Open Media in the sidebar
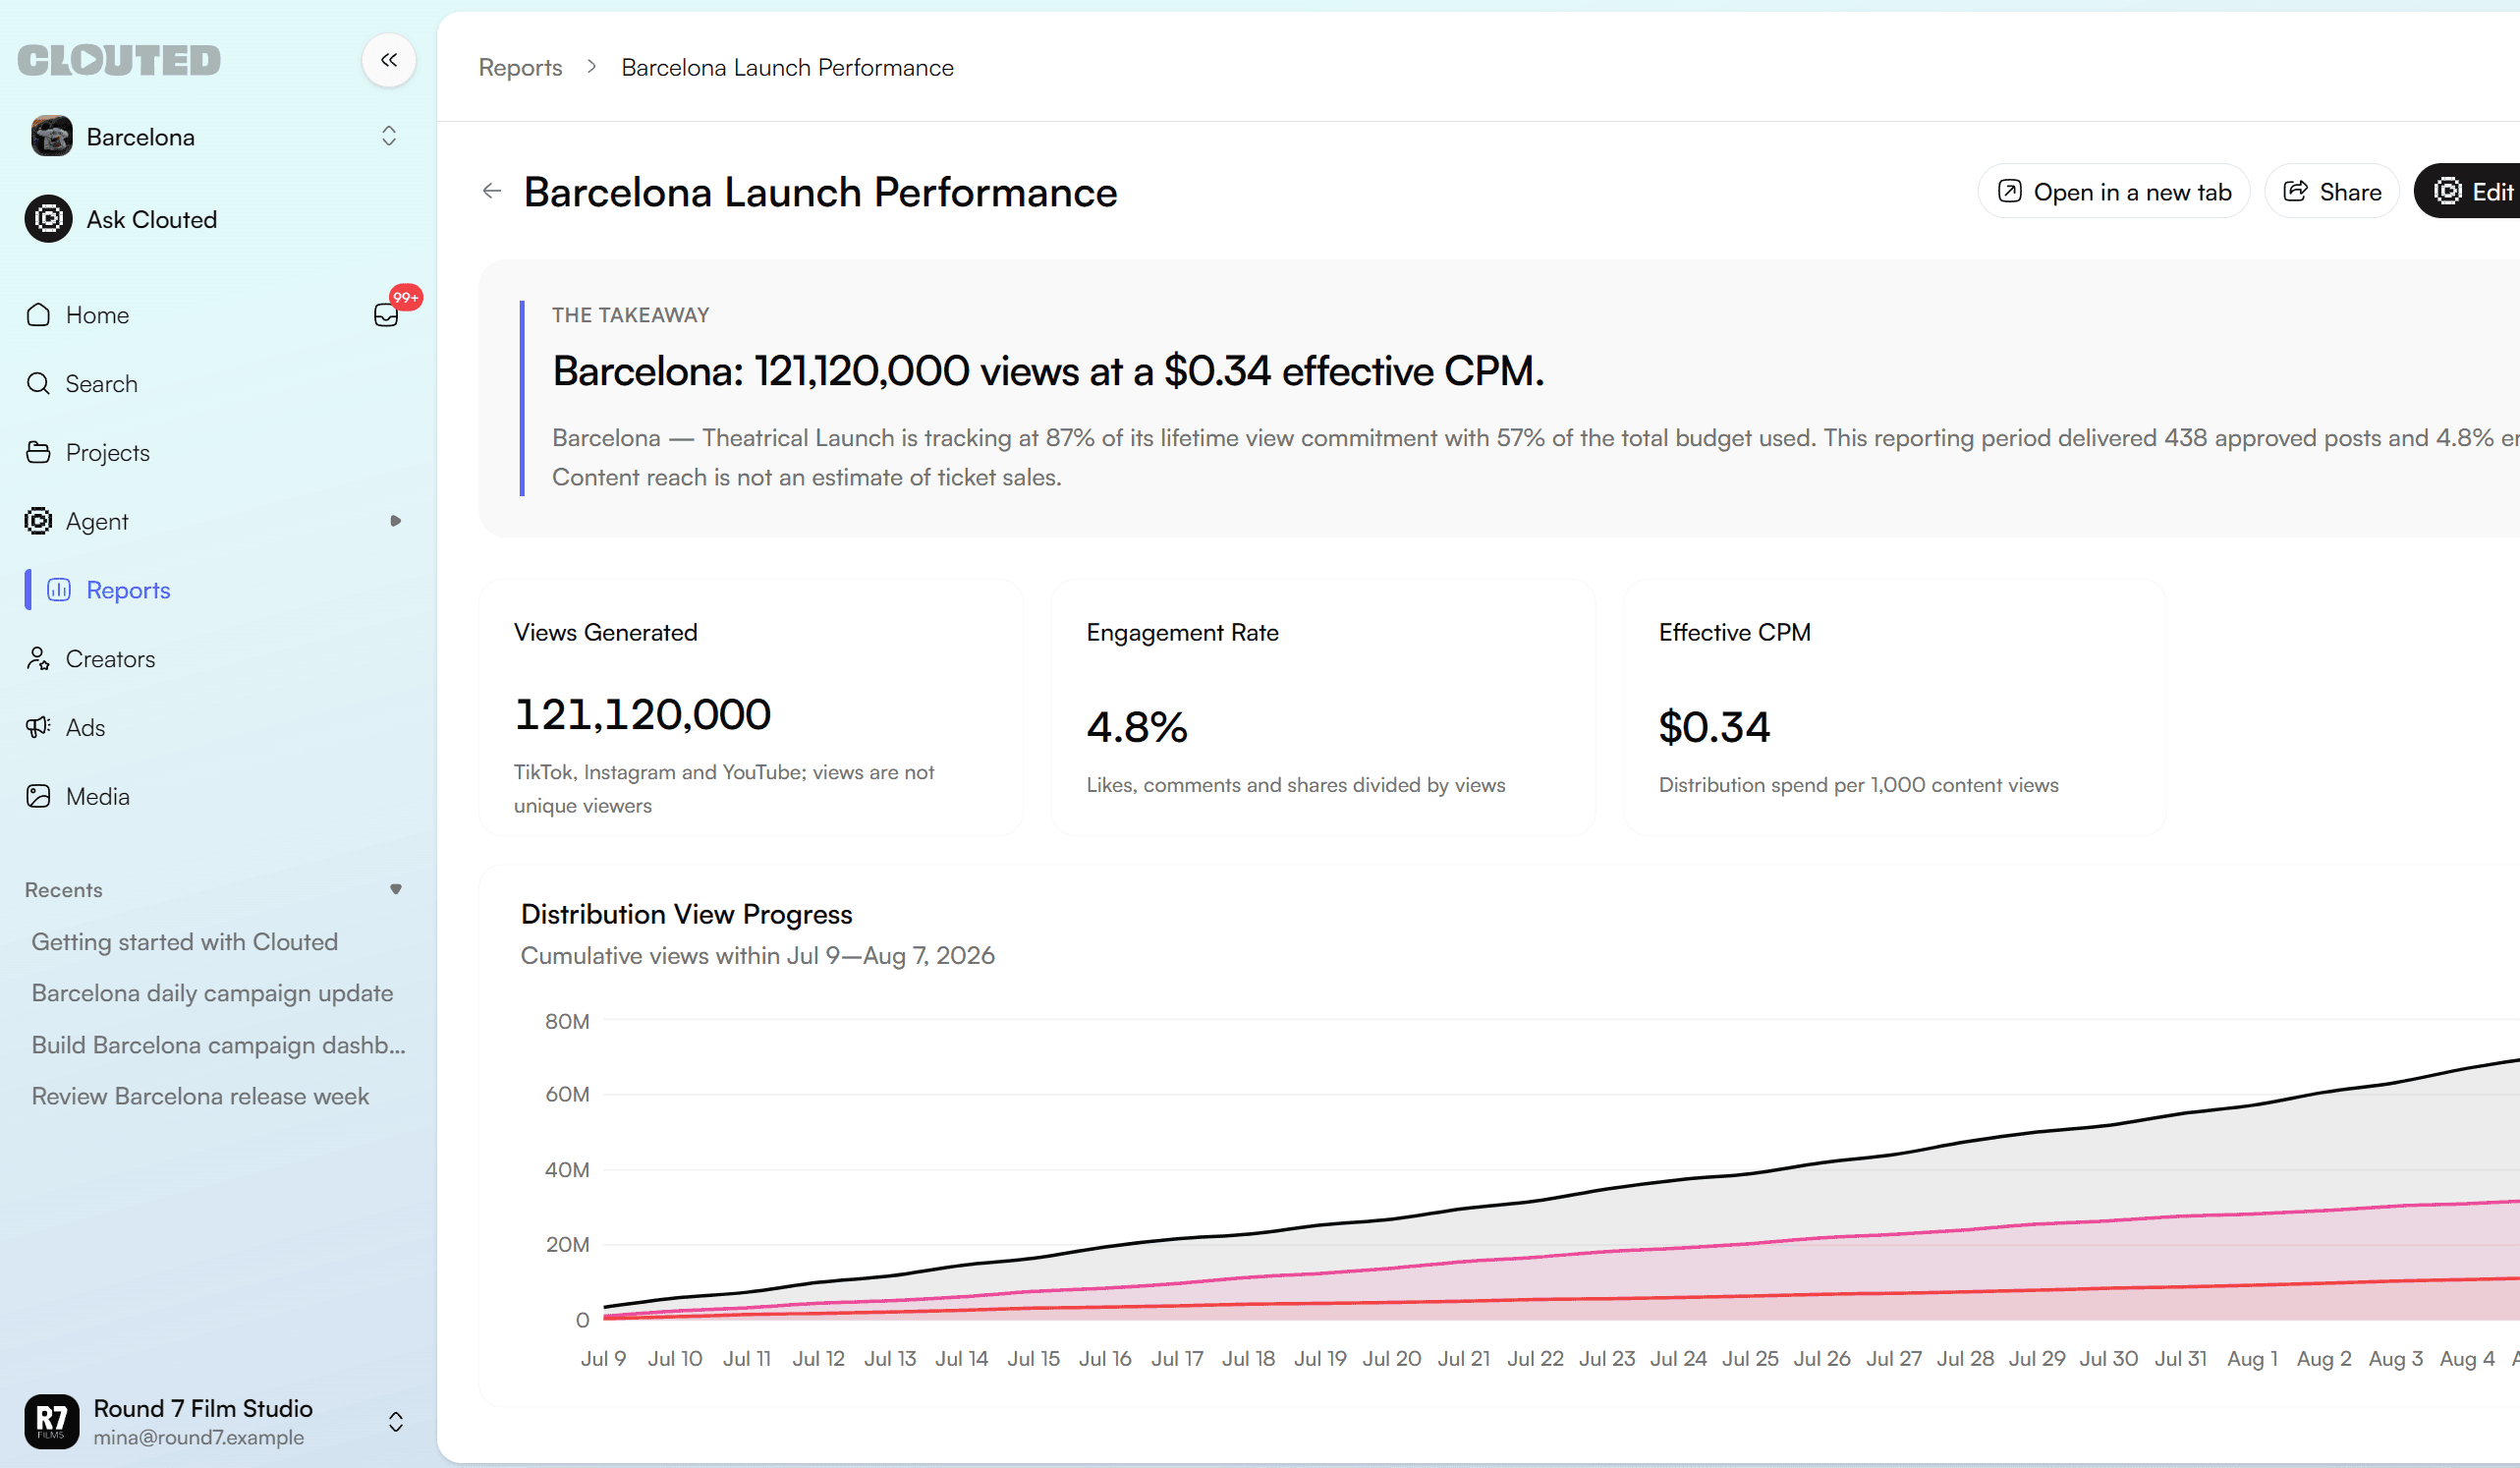 97,797
